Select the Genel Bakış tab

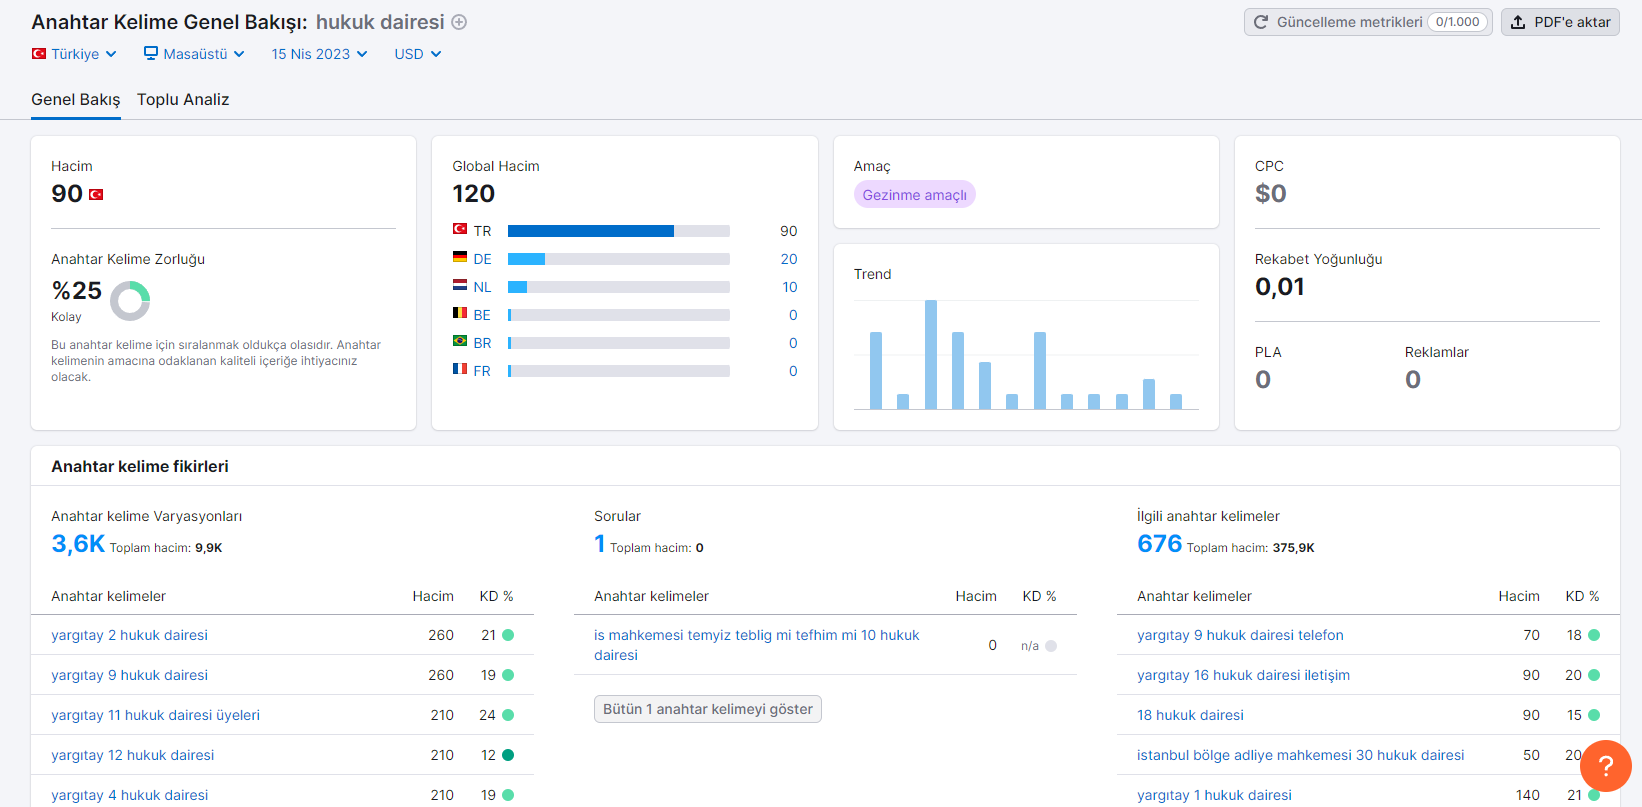coord(76,99)
